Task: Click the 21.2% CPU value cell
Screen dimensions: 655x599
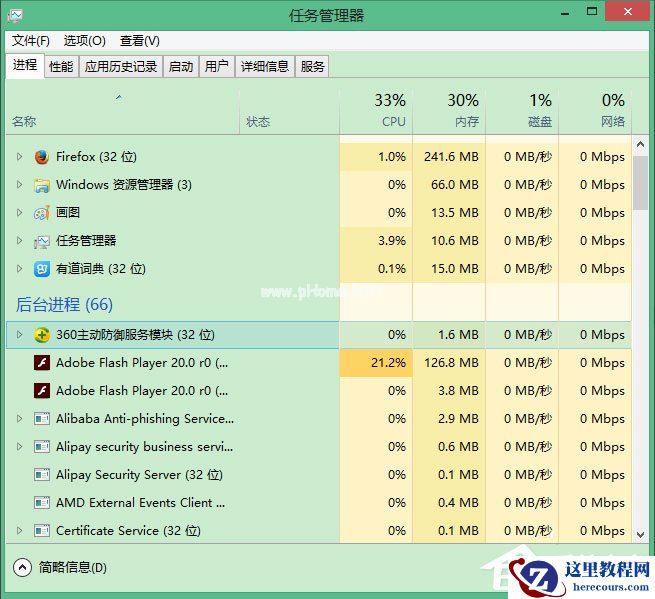Action: [x=376, y=363]
